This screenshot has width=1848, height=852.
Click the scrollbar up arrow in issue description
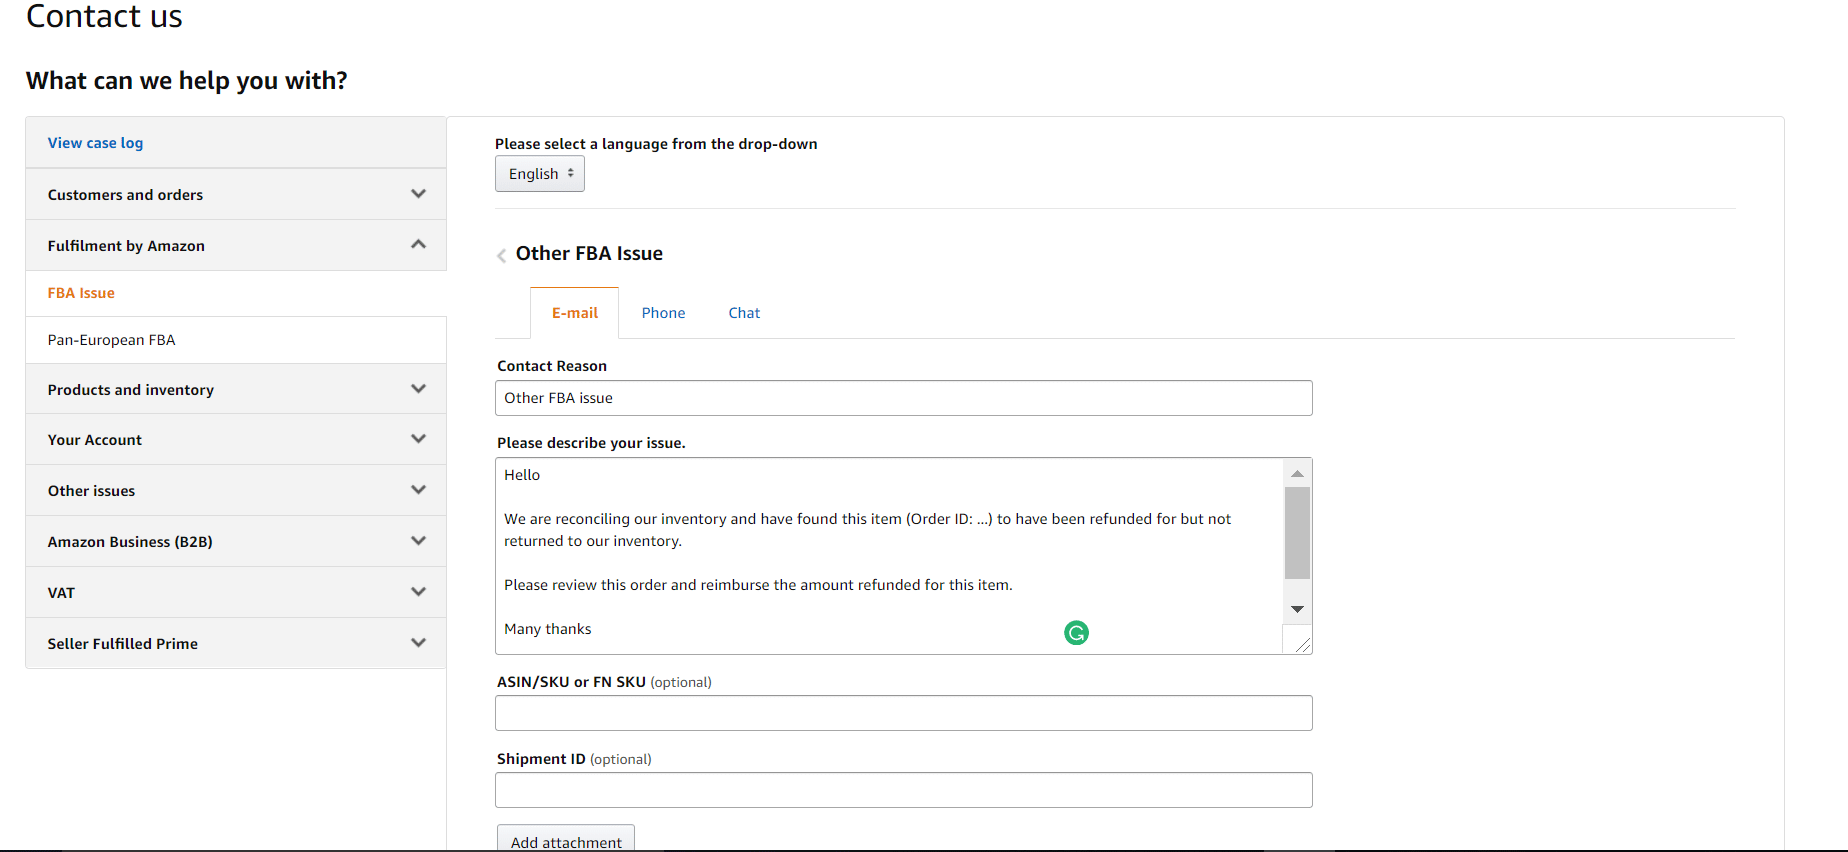pyautogui.click(x=1297, y=473)
